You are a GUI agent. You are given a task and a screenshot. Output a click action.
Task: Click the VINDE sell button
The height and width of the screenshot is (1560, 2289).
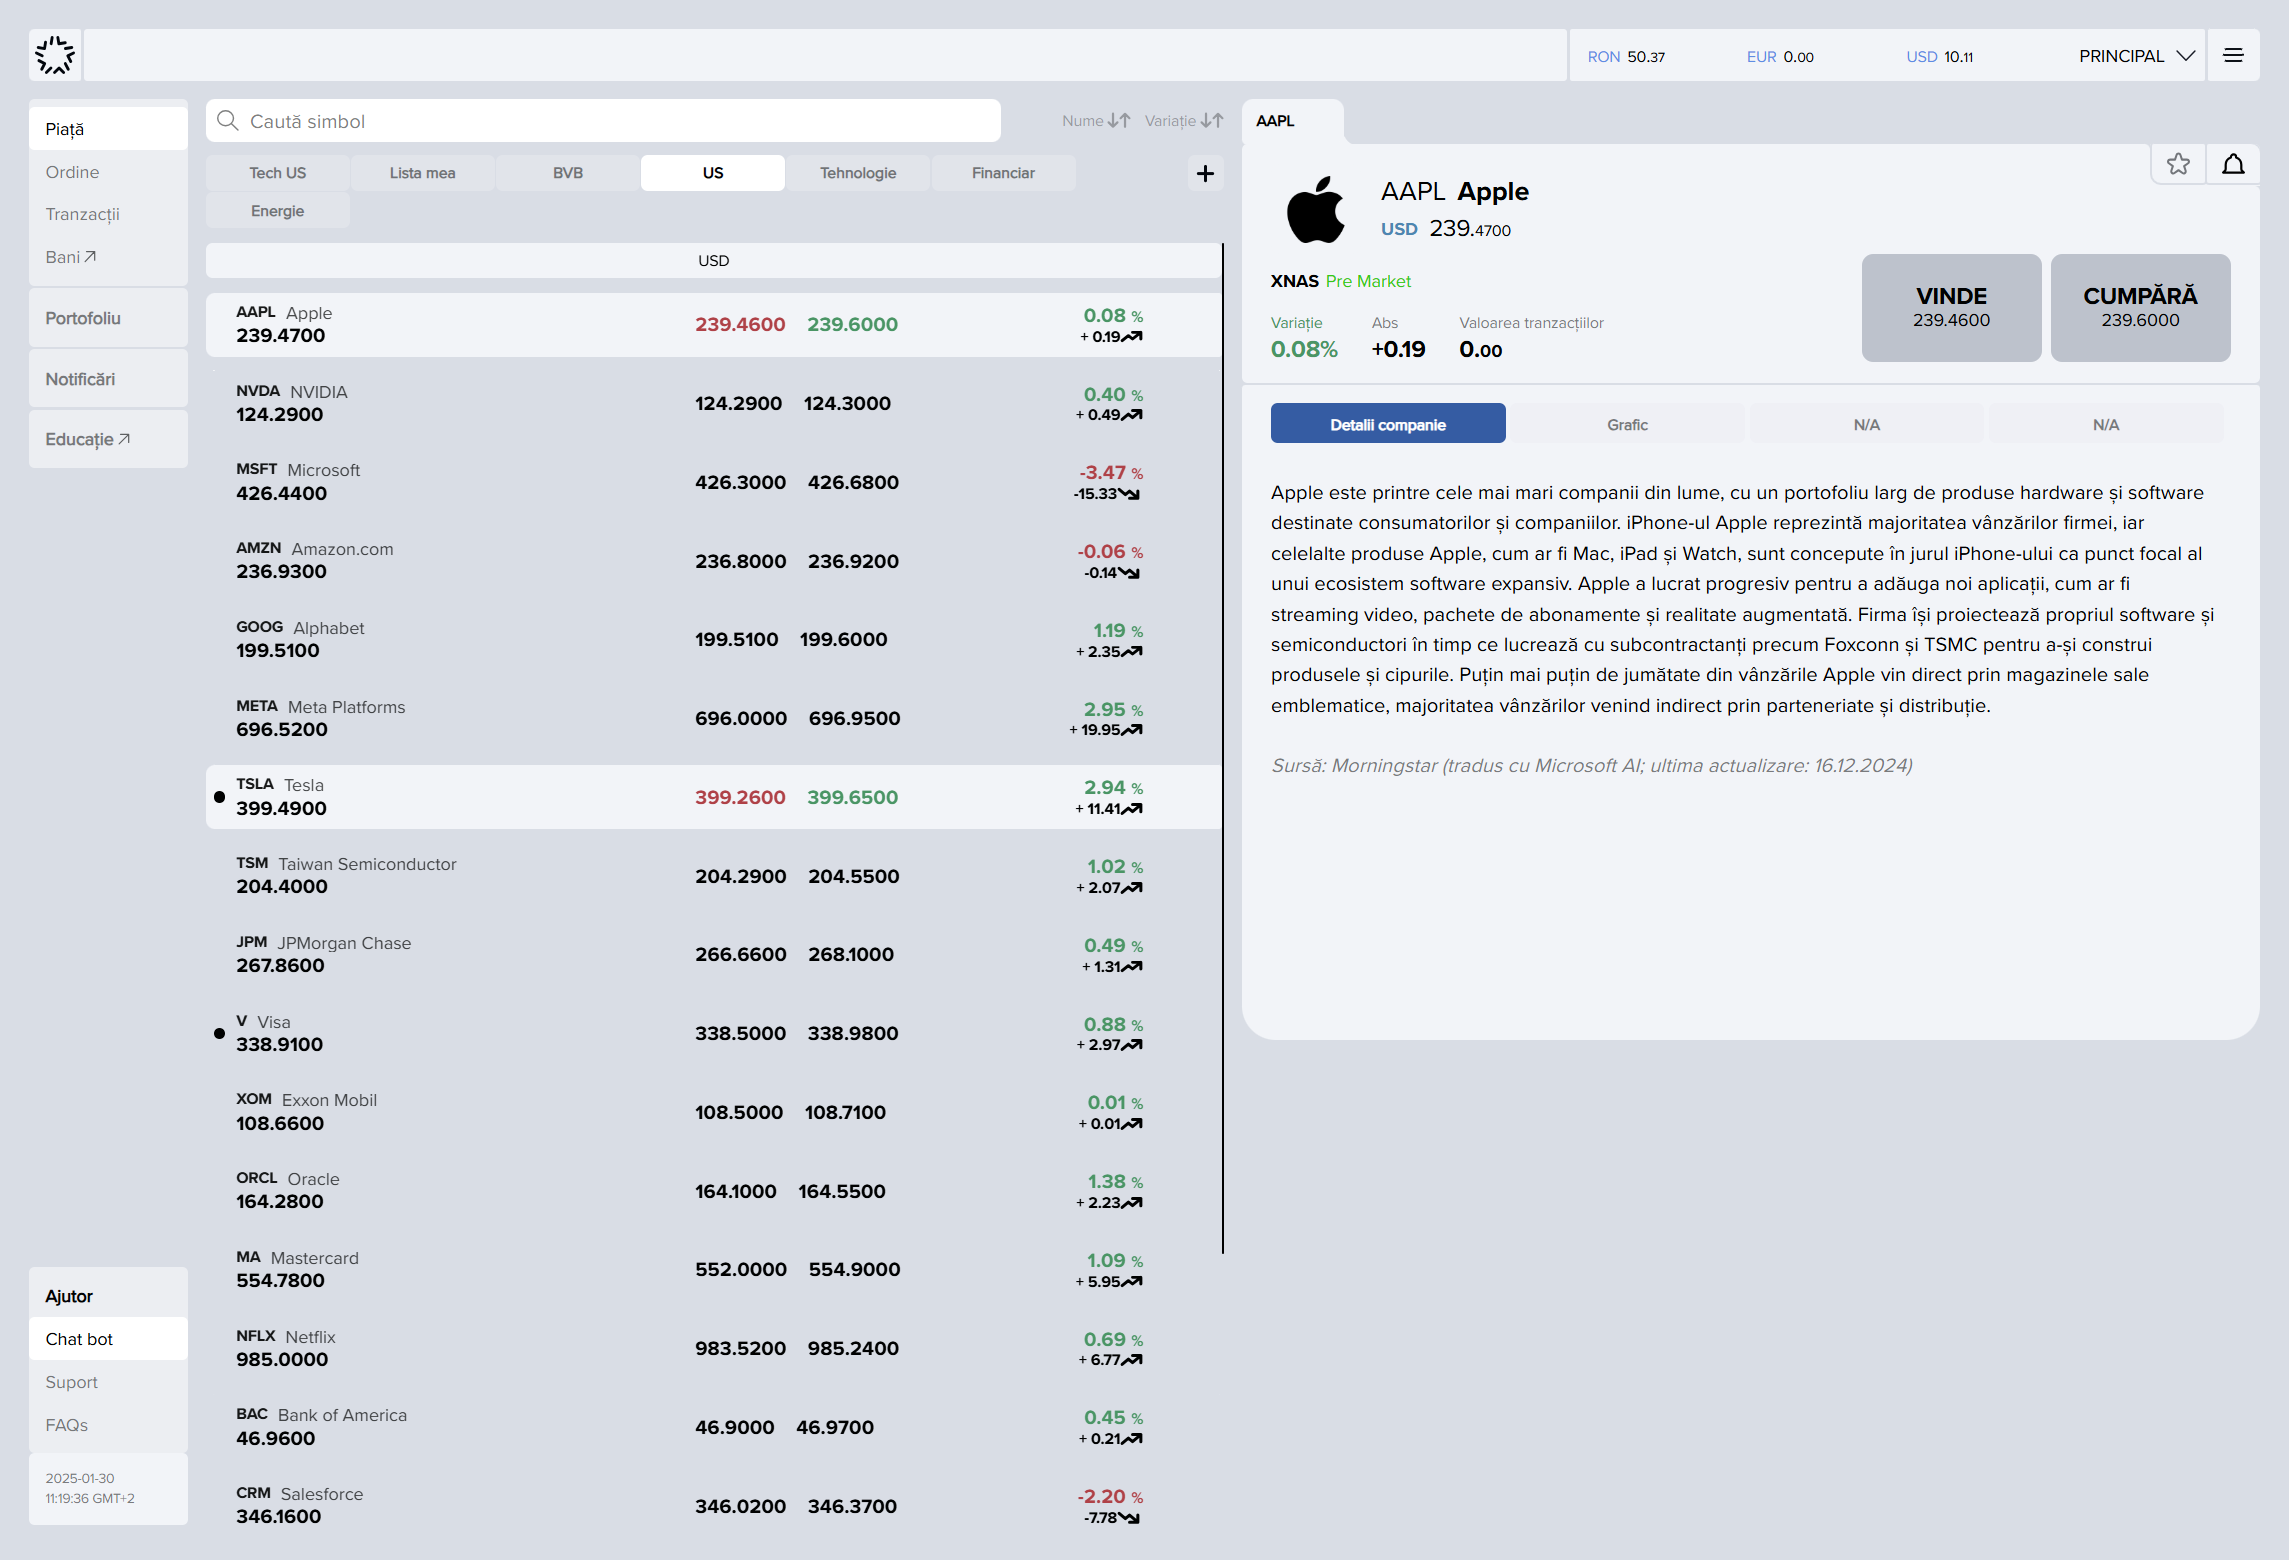(x=1951, y=307)
